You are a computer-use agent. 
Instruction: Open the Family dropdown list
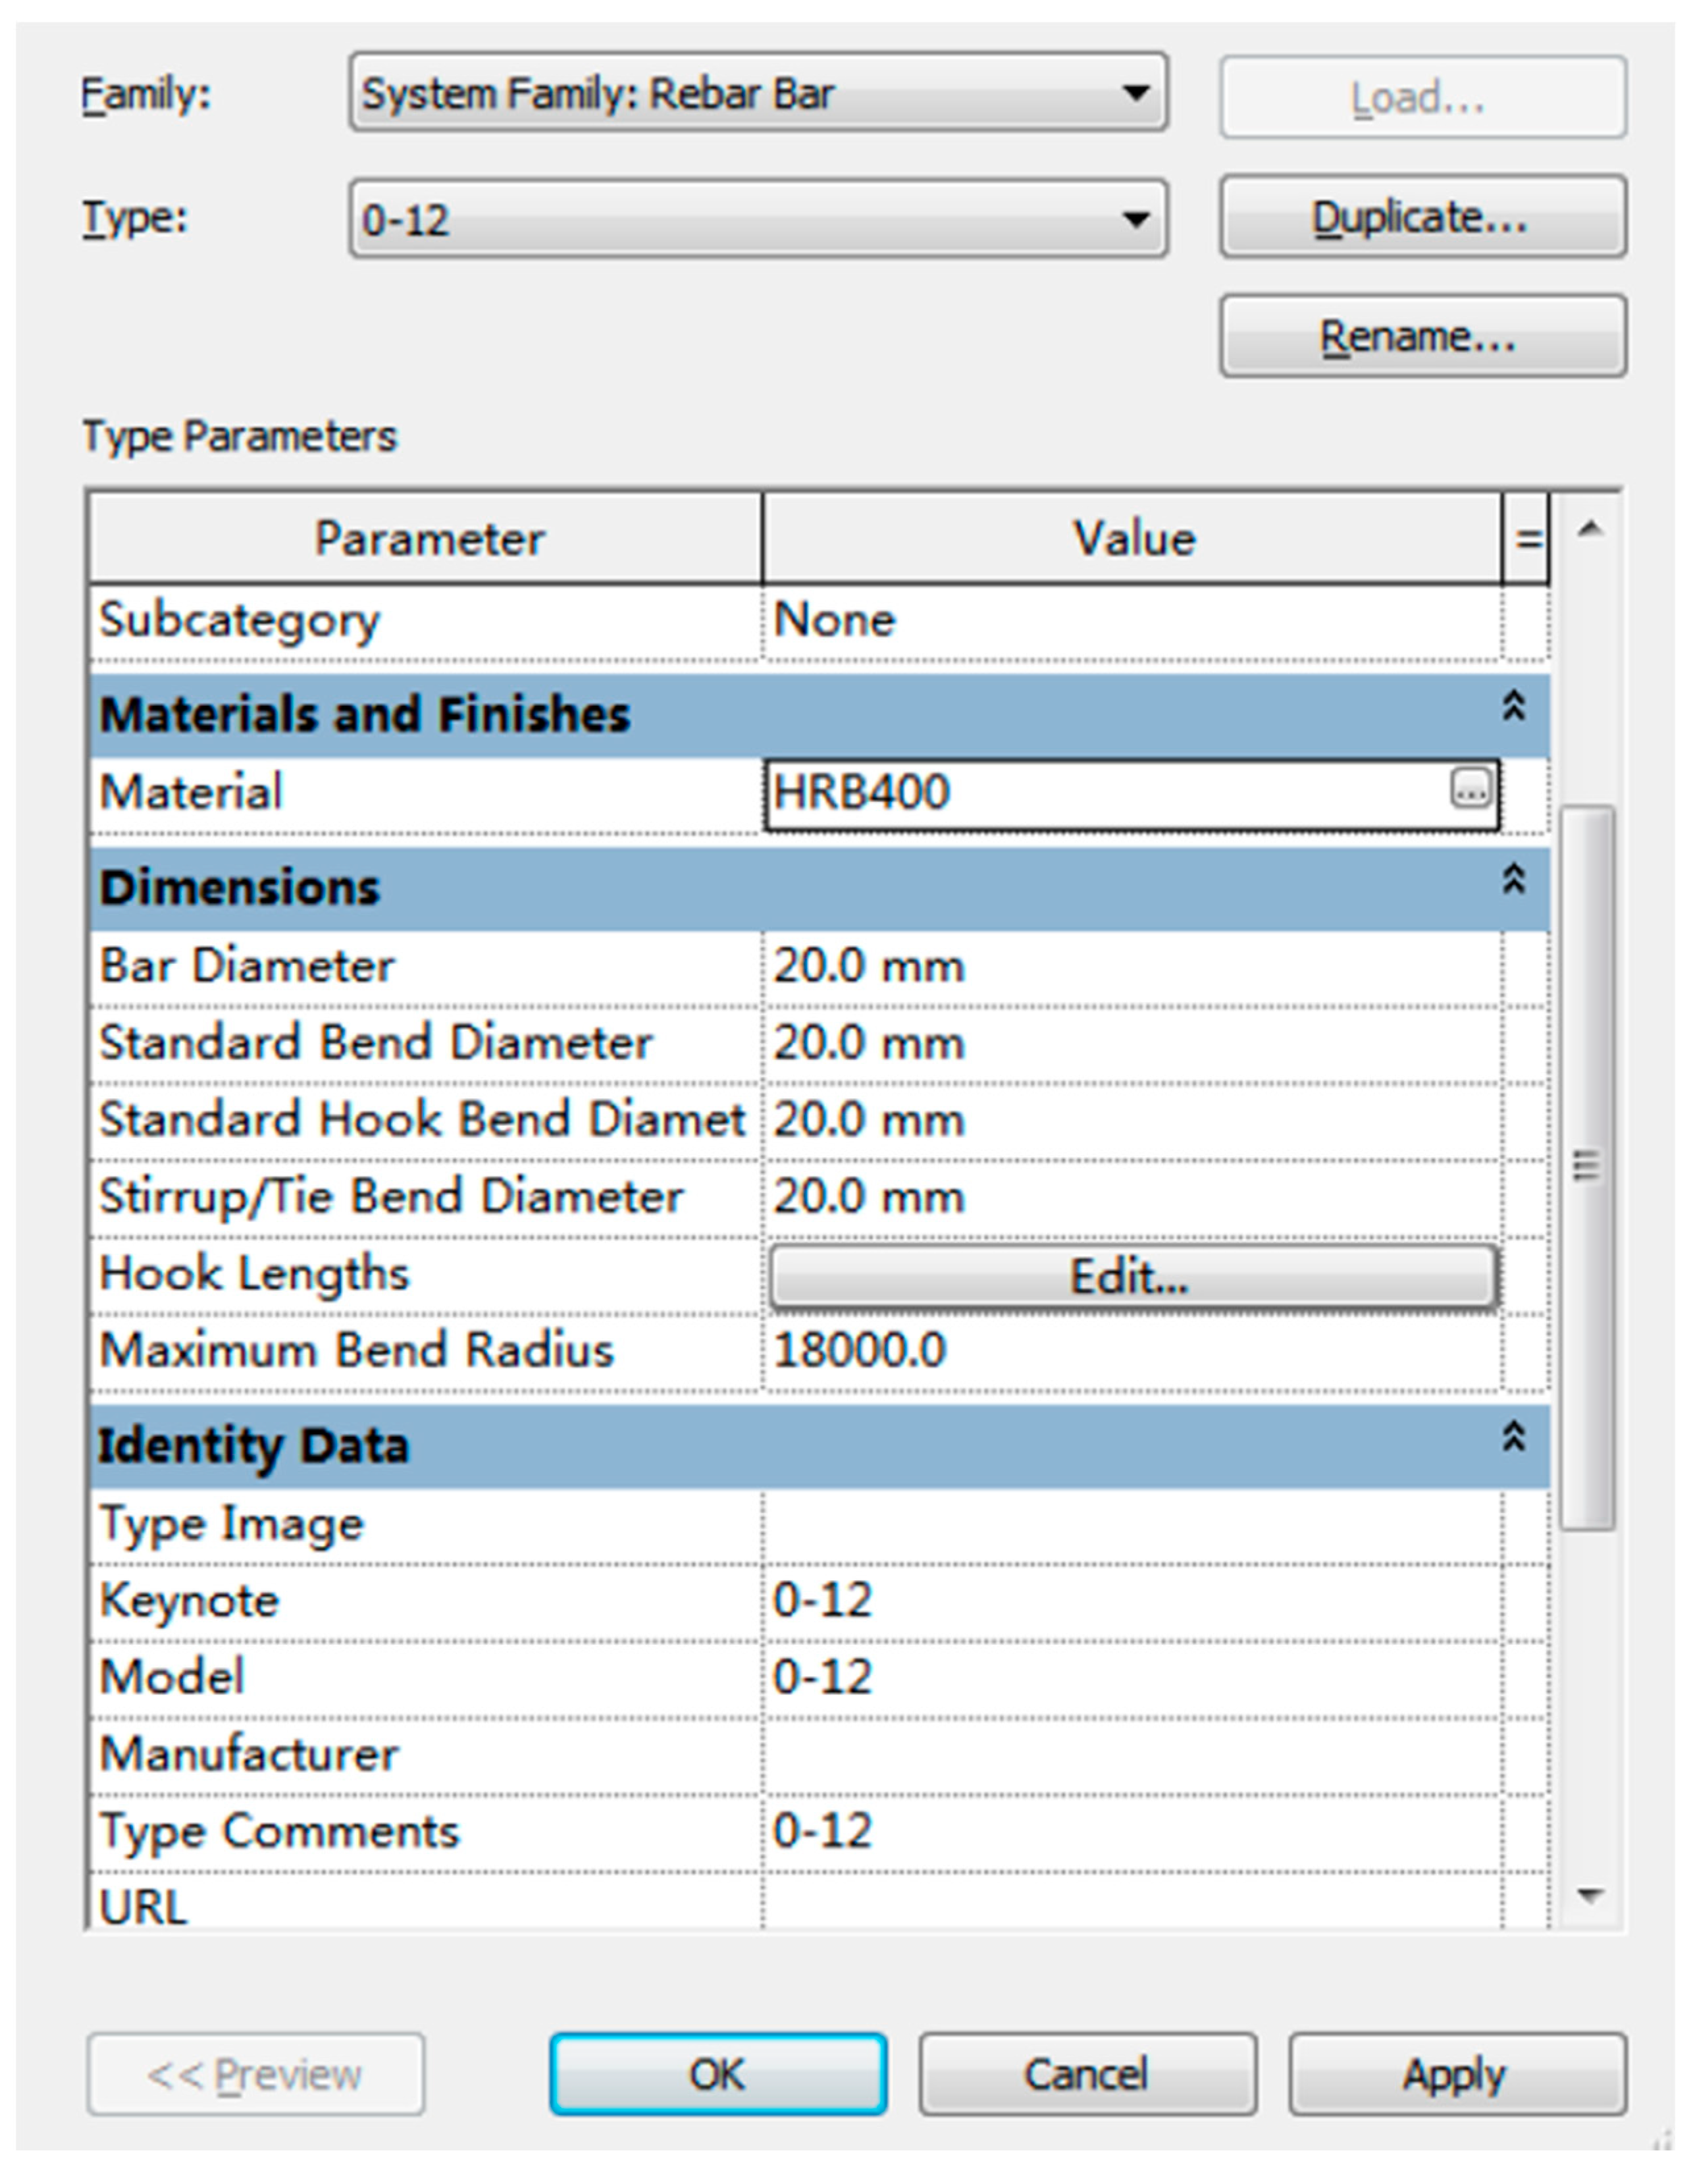click(1134, 94)
